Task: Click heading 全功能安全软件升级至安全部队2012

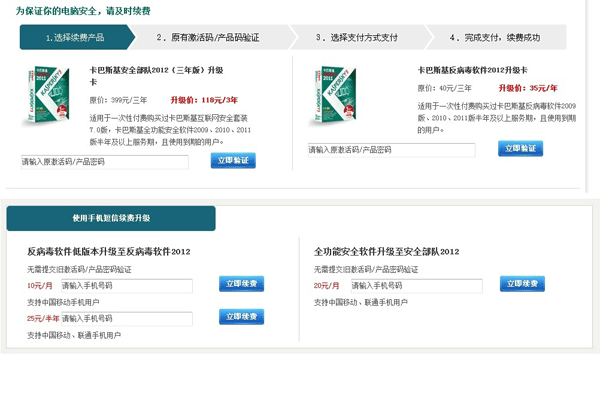Action: click(x=386, y=252)
